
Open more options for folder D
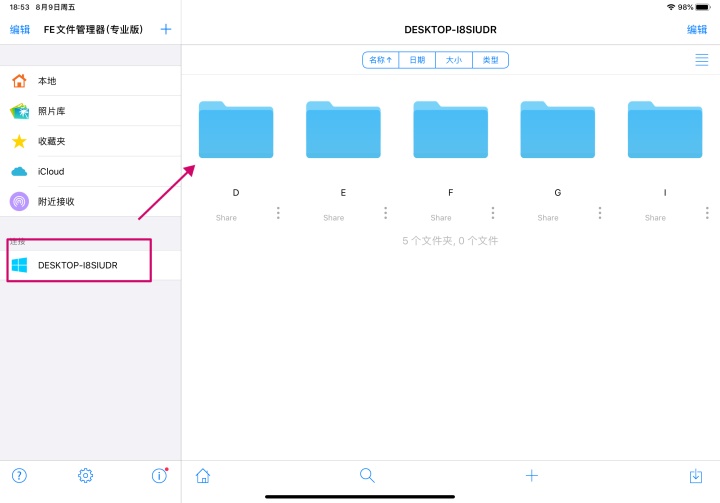[x=278, y=213]
